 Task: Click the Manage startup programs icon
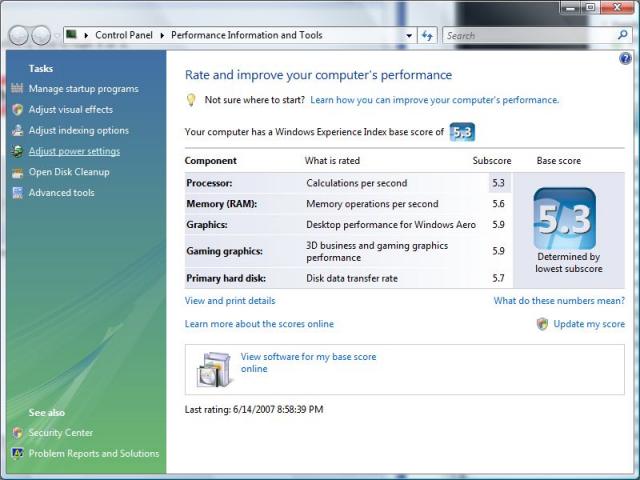(x=17, y=88)
